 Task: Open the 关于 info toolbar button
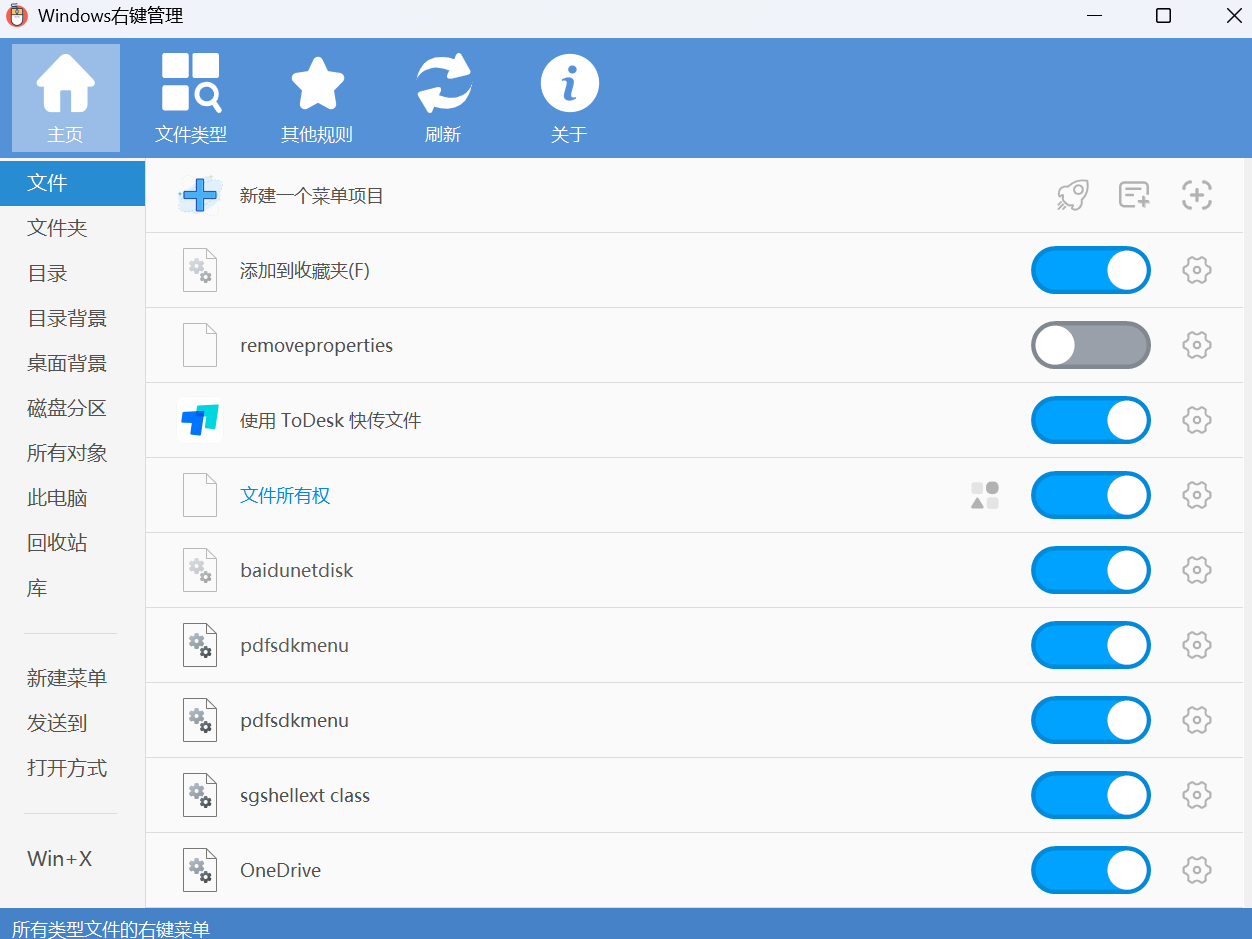(x=569, y=98)
